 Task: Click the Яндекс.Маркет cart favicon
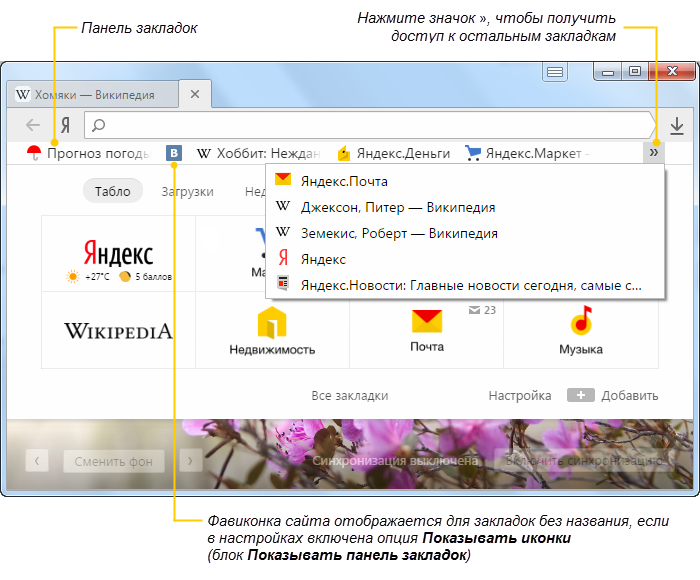(473, 153)
